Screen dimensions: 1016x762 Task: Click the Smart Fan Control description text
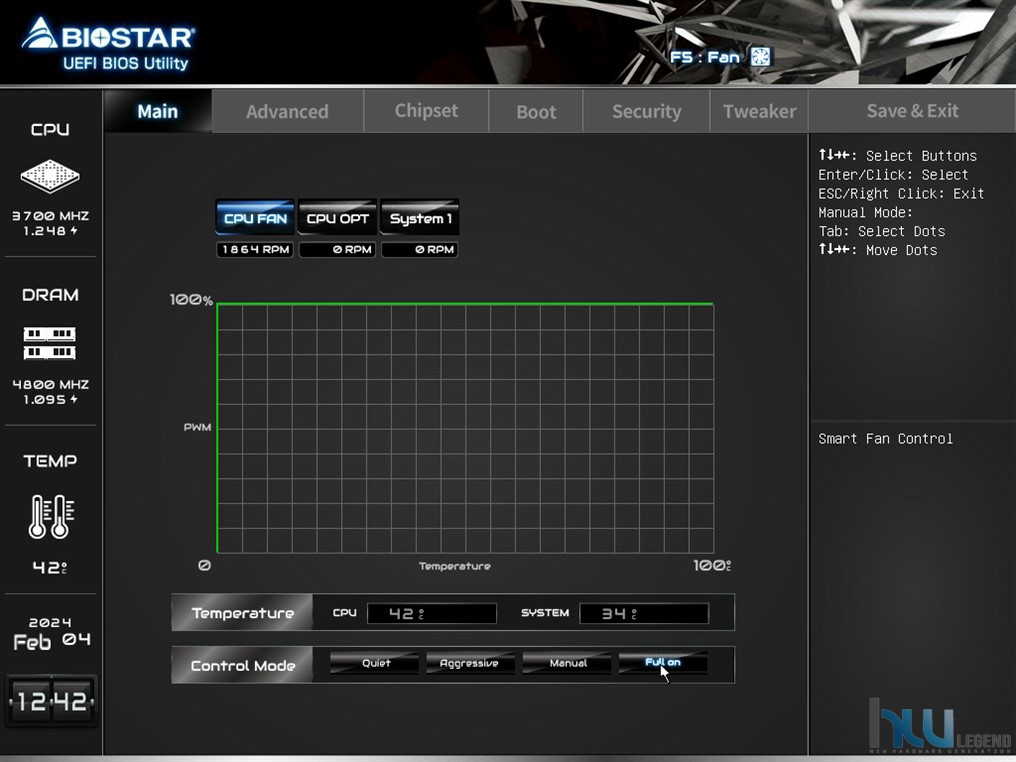pyautogui.click(x=885, y=439)
